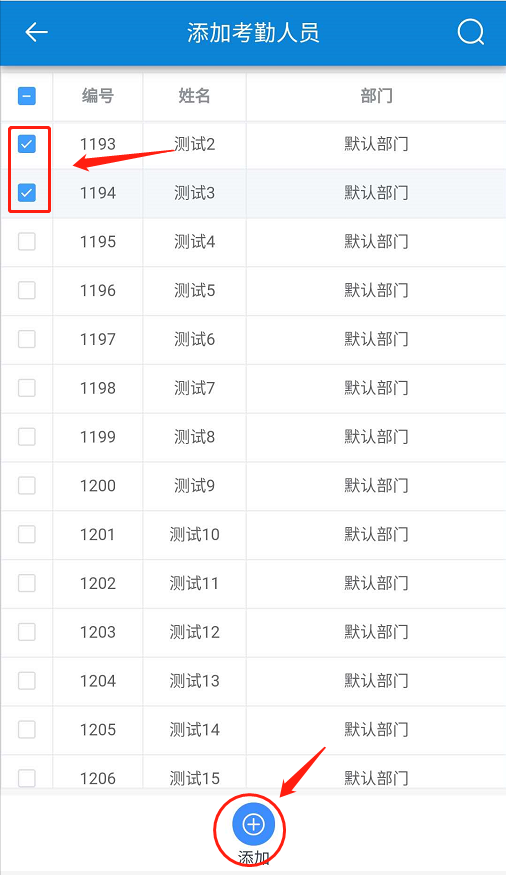The height and width of the screenshot is (875, 506).
Task: Tap the 添加 label below plus button
Action: coord(254,857)
